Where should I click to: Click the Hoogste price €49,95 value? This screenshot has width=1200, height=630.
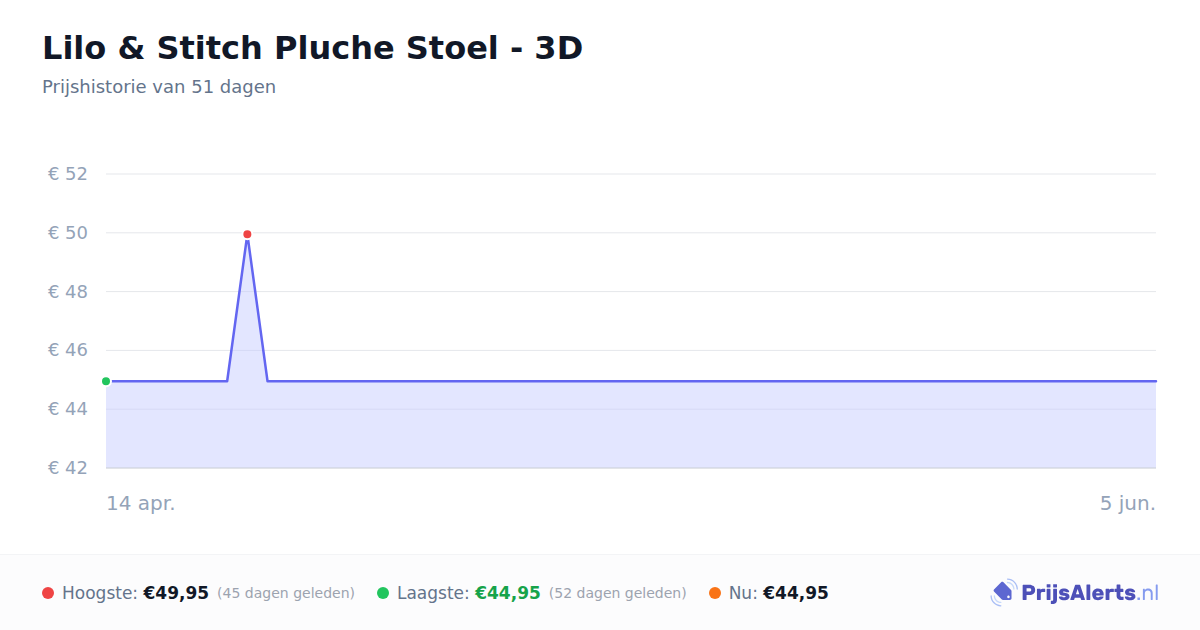(176, 593)
